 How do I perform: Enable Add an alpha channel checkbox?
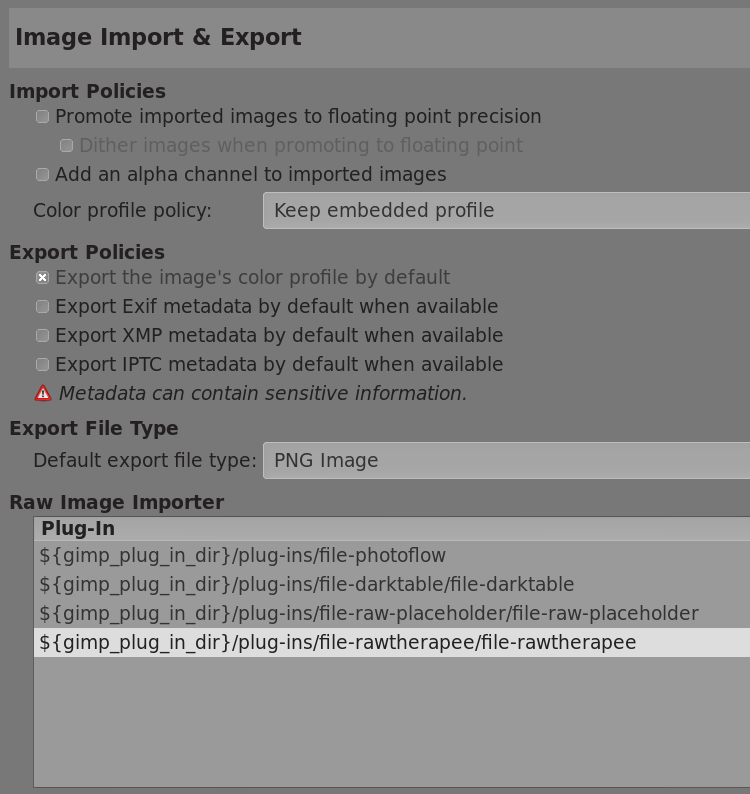[43, 175]
